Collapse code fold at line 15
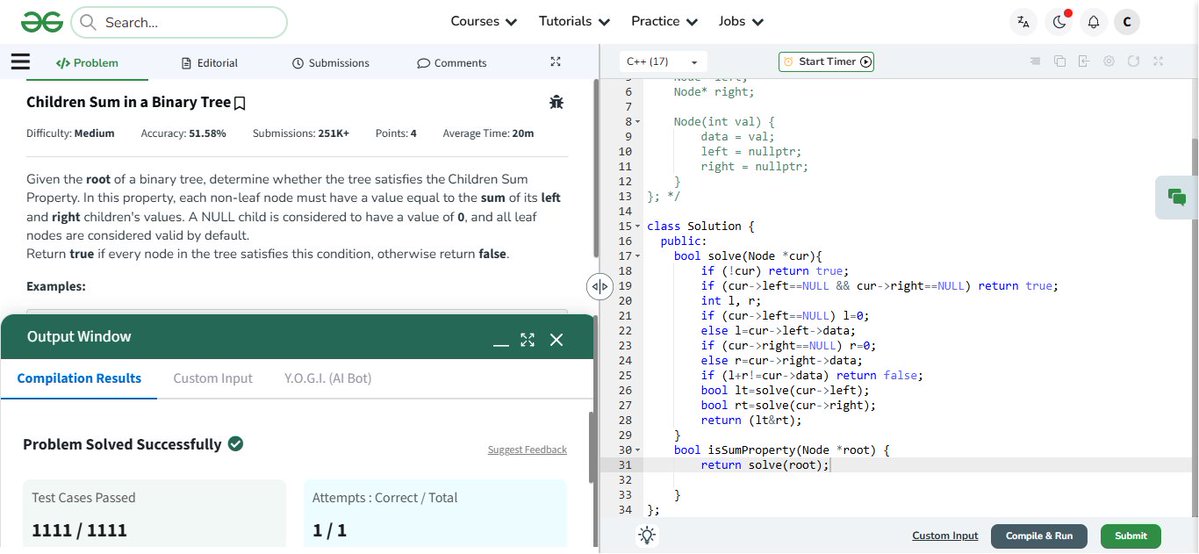This screenshot has width=1199, height=554. point(638,226)
